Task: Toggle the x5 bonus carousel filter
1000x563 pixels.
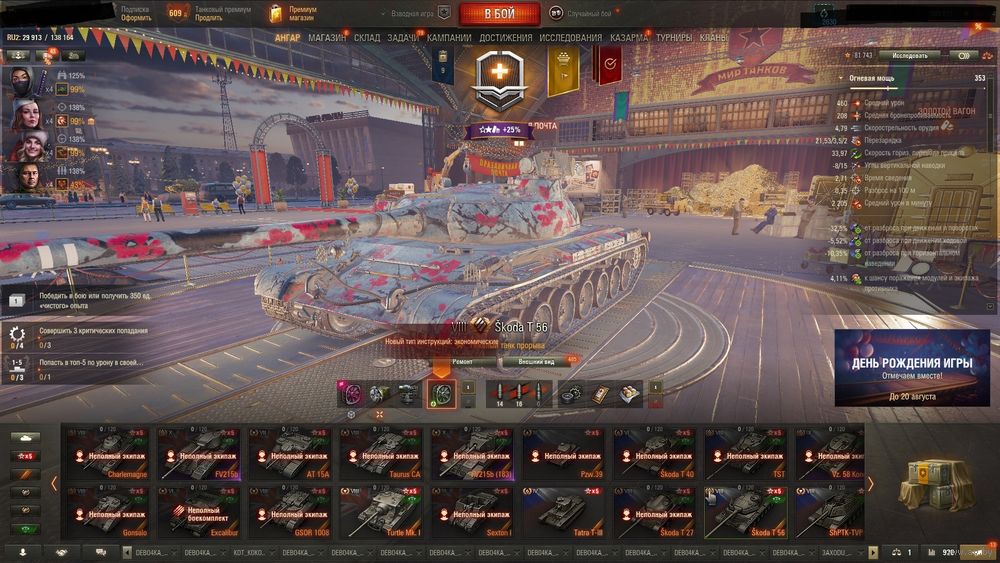Action: click(x=26, y=456)
